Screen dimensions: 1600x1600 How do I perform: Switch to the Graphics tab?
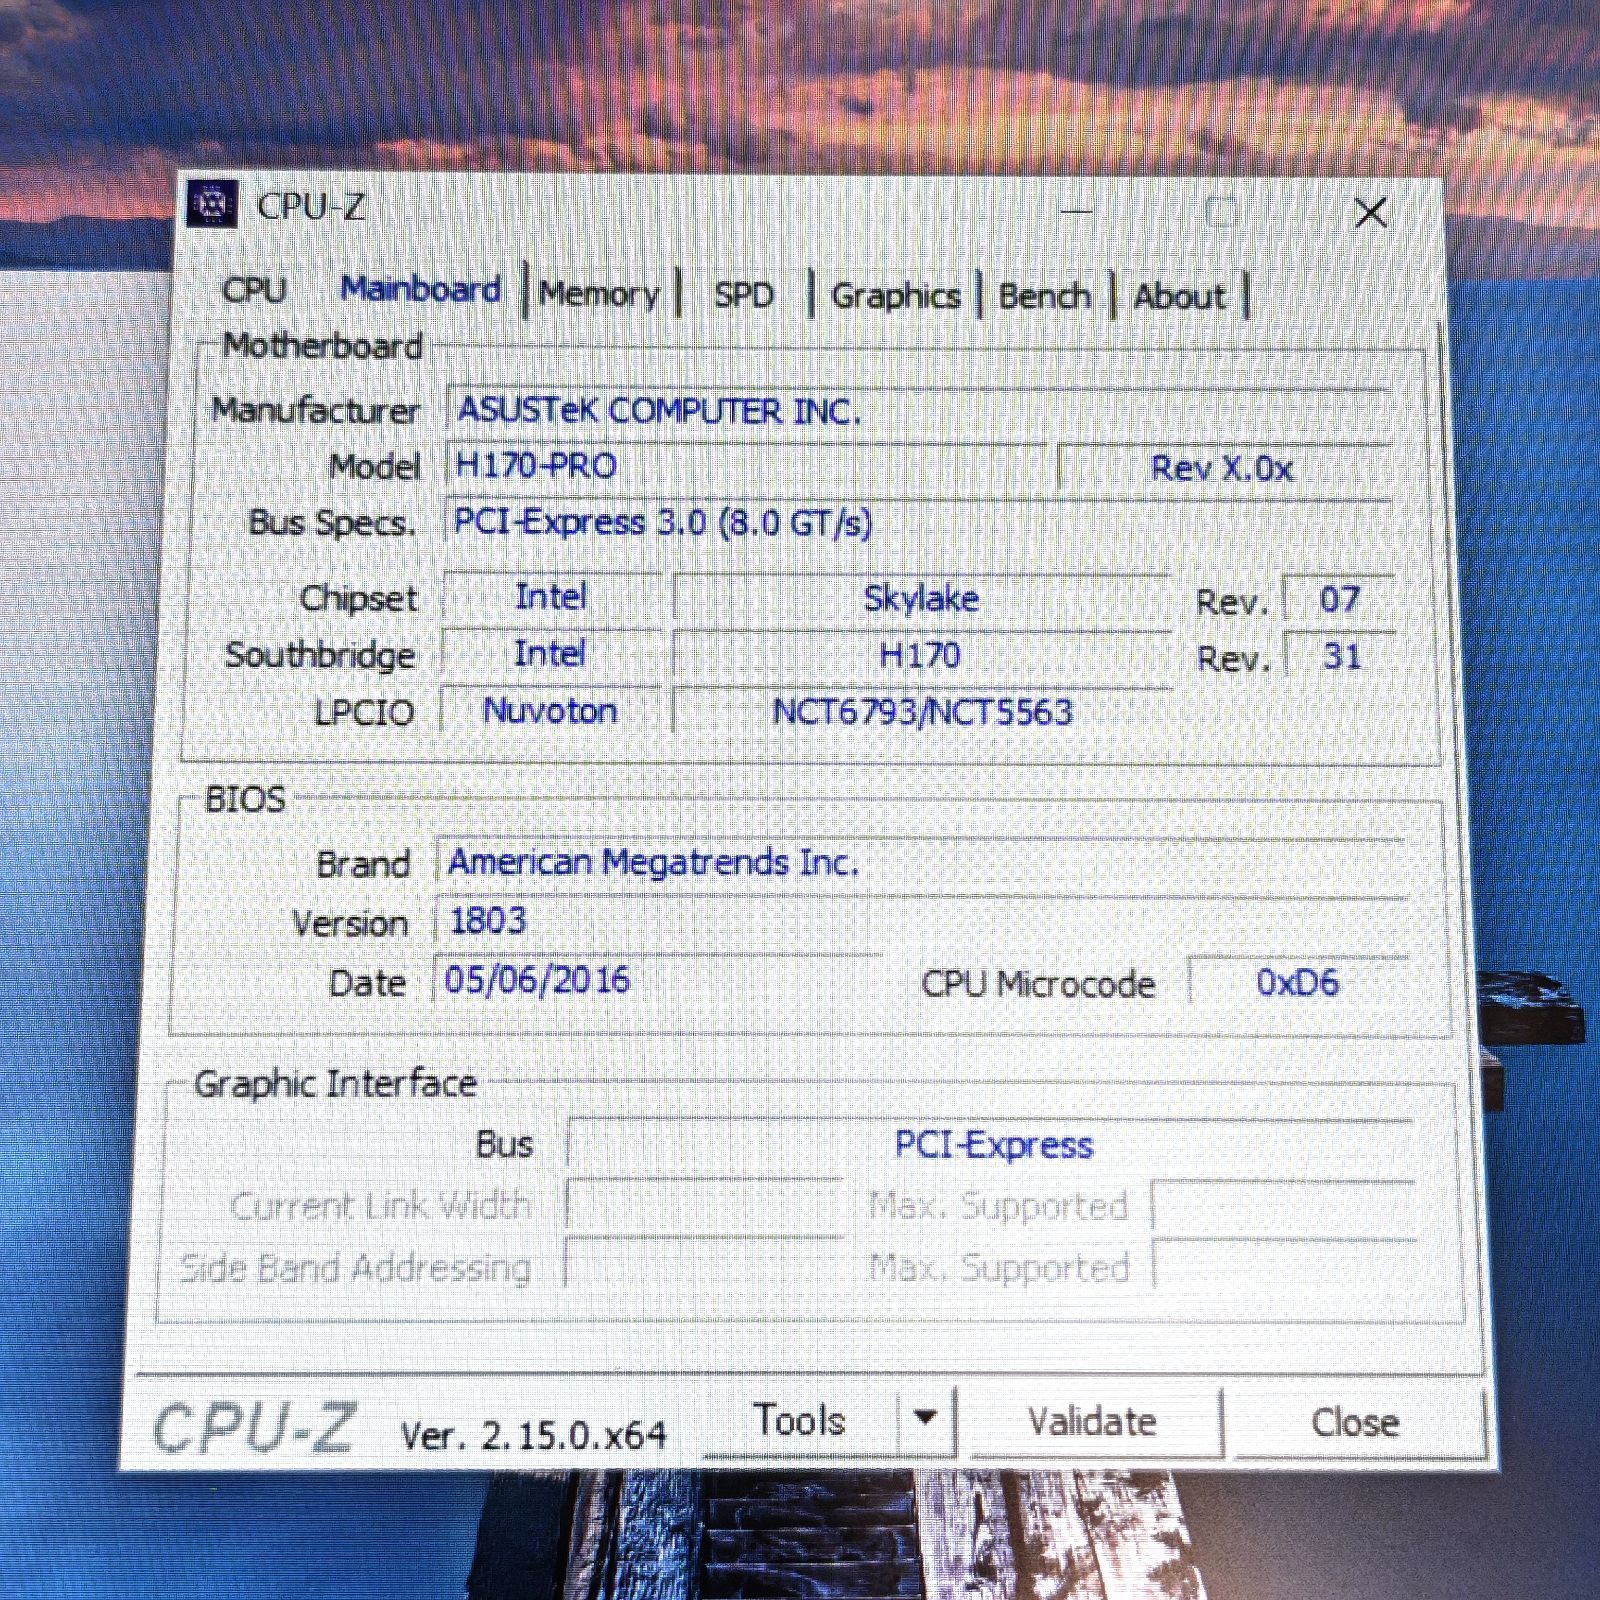[x=895, y=296]
